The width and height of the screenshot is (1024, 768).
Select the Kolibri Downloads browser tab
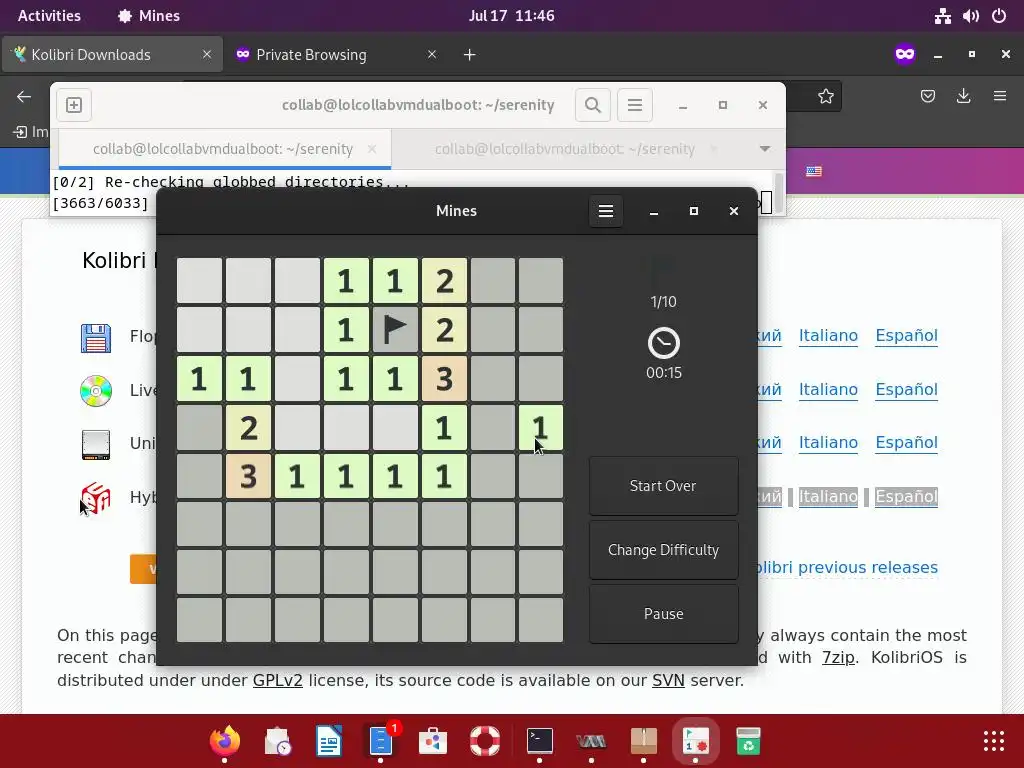tap(112, 55)
